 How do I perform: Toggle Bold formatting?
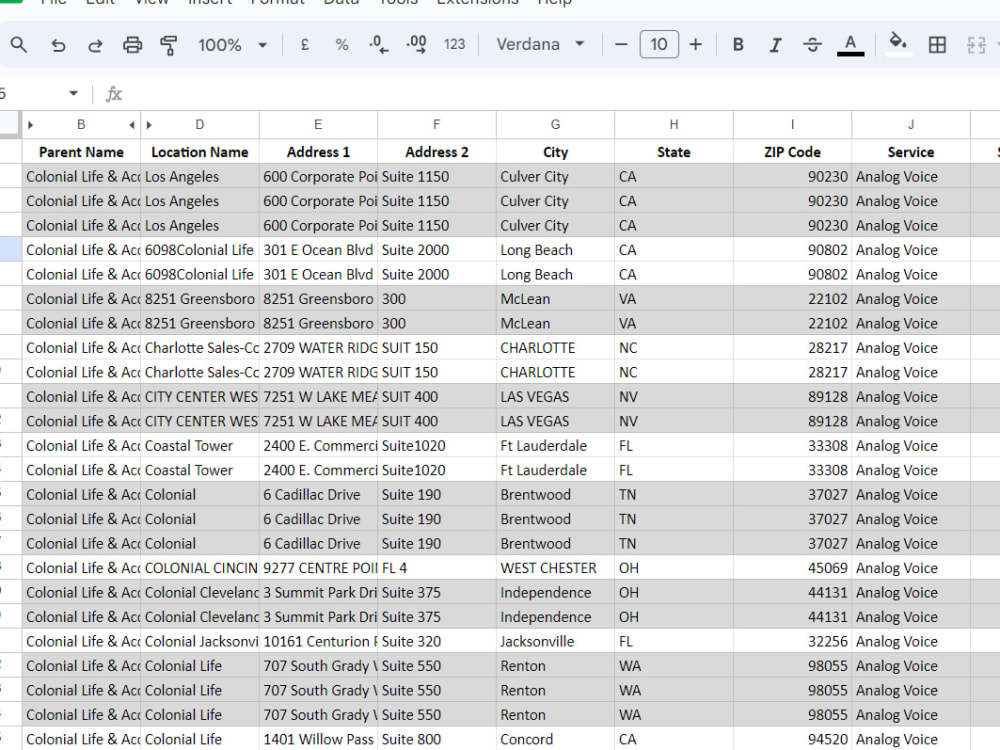pyautogui.click(x=738, y=45)
